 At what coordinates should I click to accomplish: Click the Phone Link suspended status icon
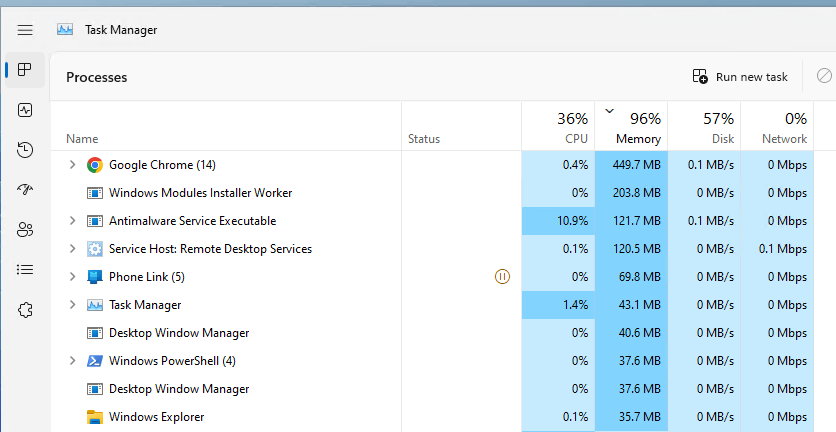pyautogui.click(x=503, y=277)
